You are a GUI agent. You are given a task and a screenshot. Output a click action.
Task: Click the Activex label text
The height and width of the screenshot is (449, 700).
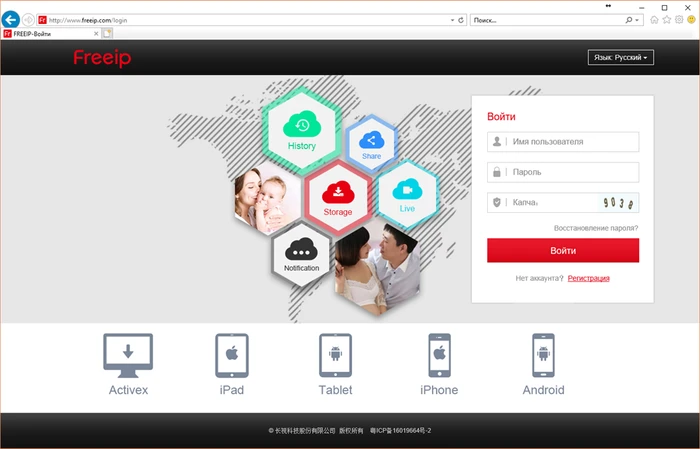(128, 390)
